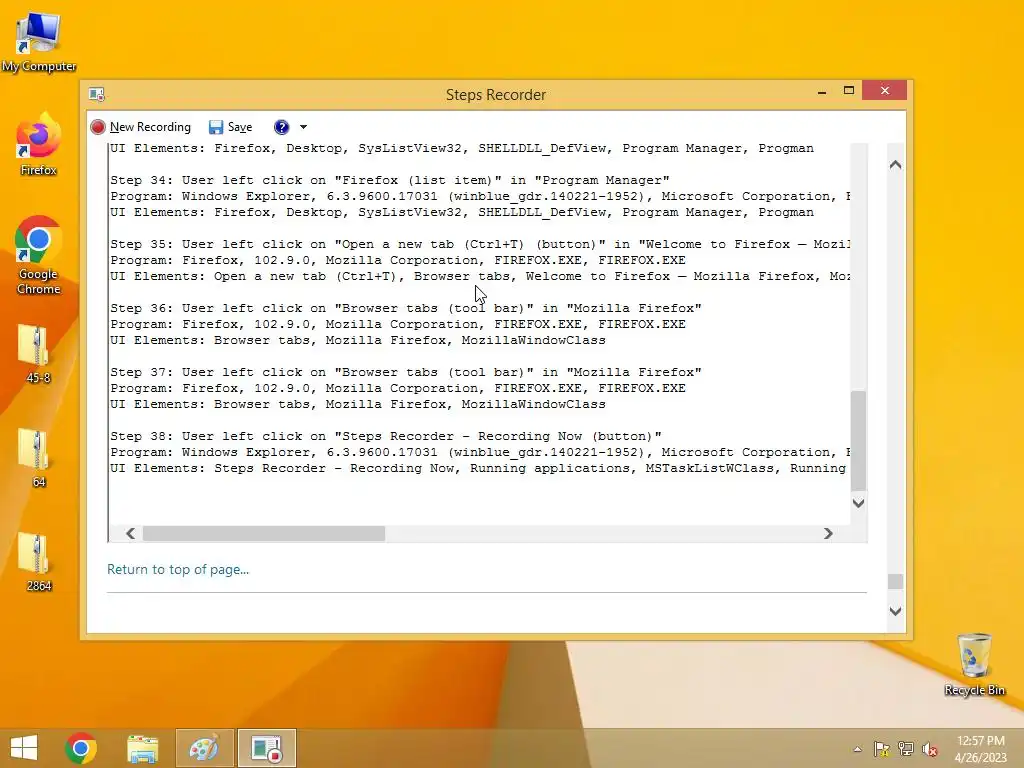
Task: Click the text box vertical scrollbar thumb
Action: (859, 440)
